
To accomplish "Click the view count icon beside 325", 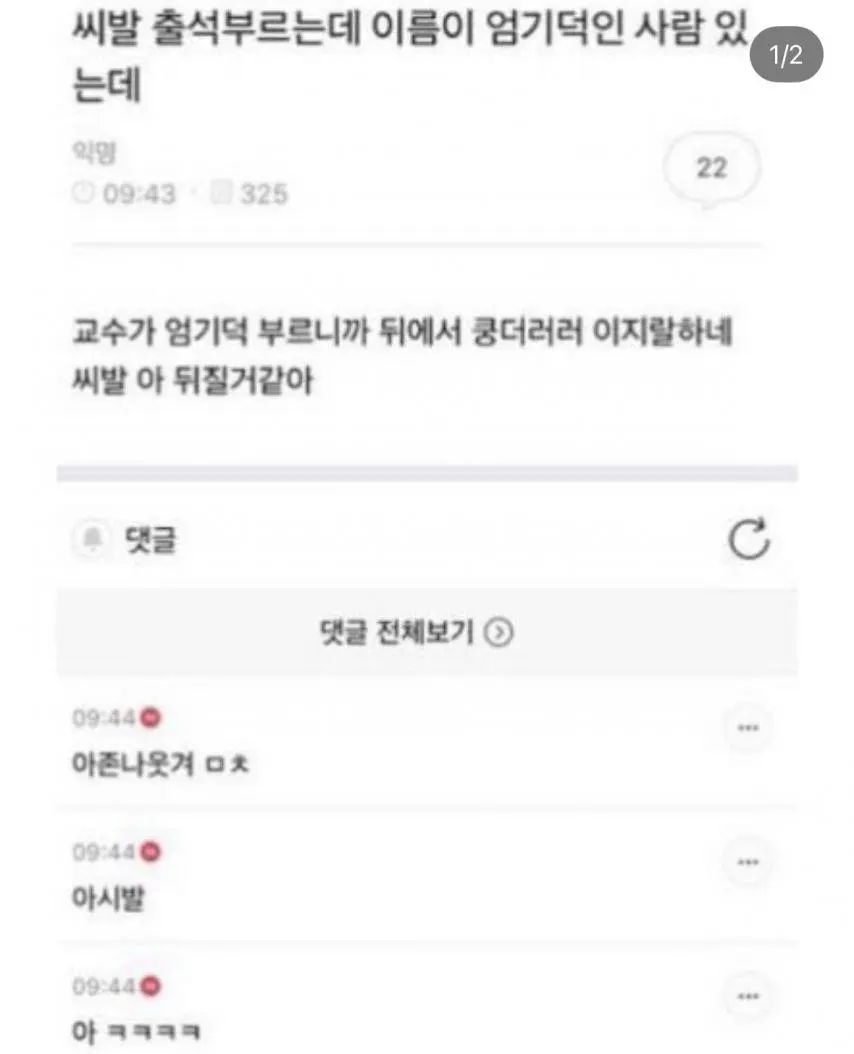I will (x=221, y=193).
